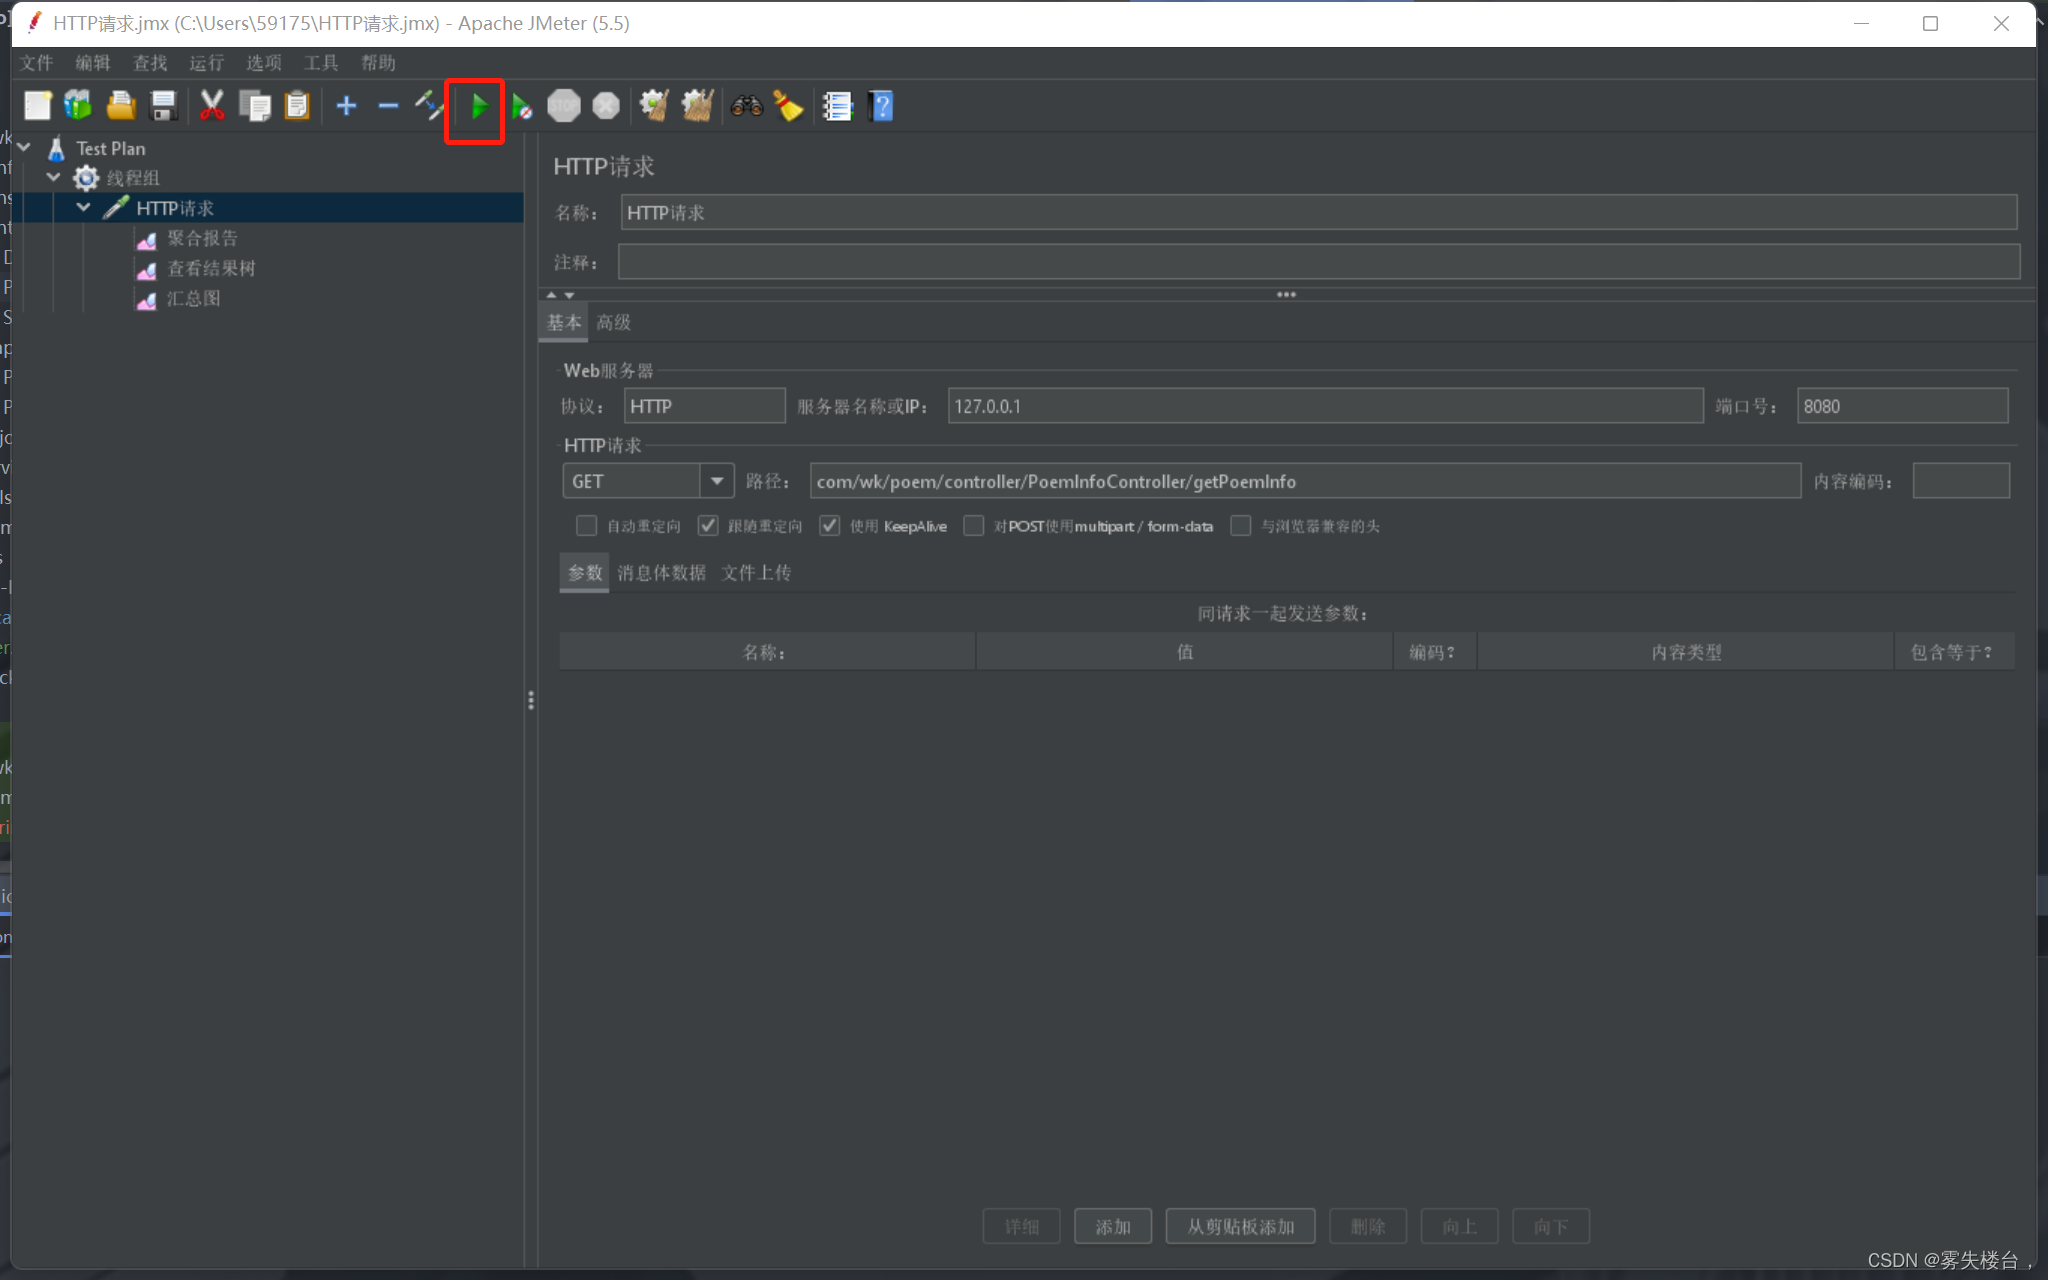
Task: Click the blue minus Collapse All icon
Action: point(388,105)
